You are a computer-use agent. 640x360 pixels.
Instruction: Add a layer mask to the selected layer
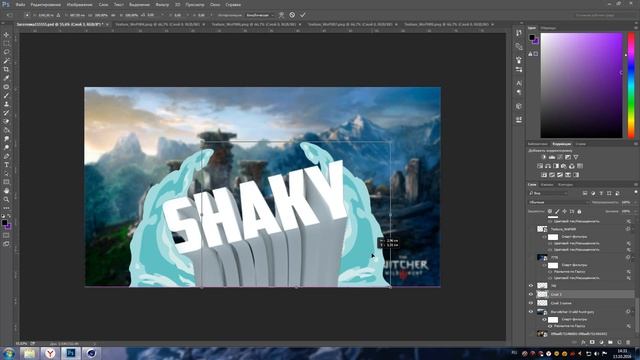point(592,342)
